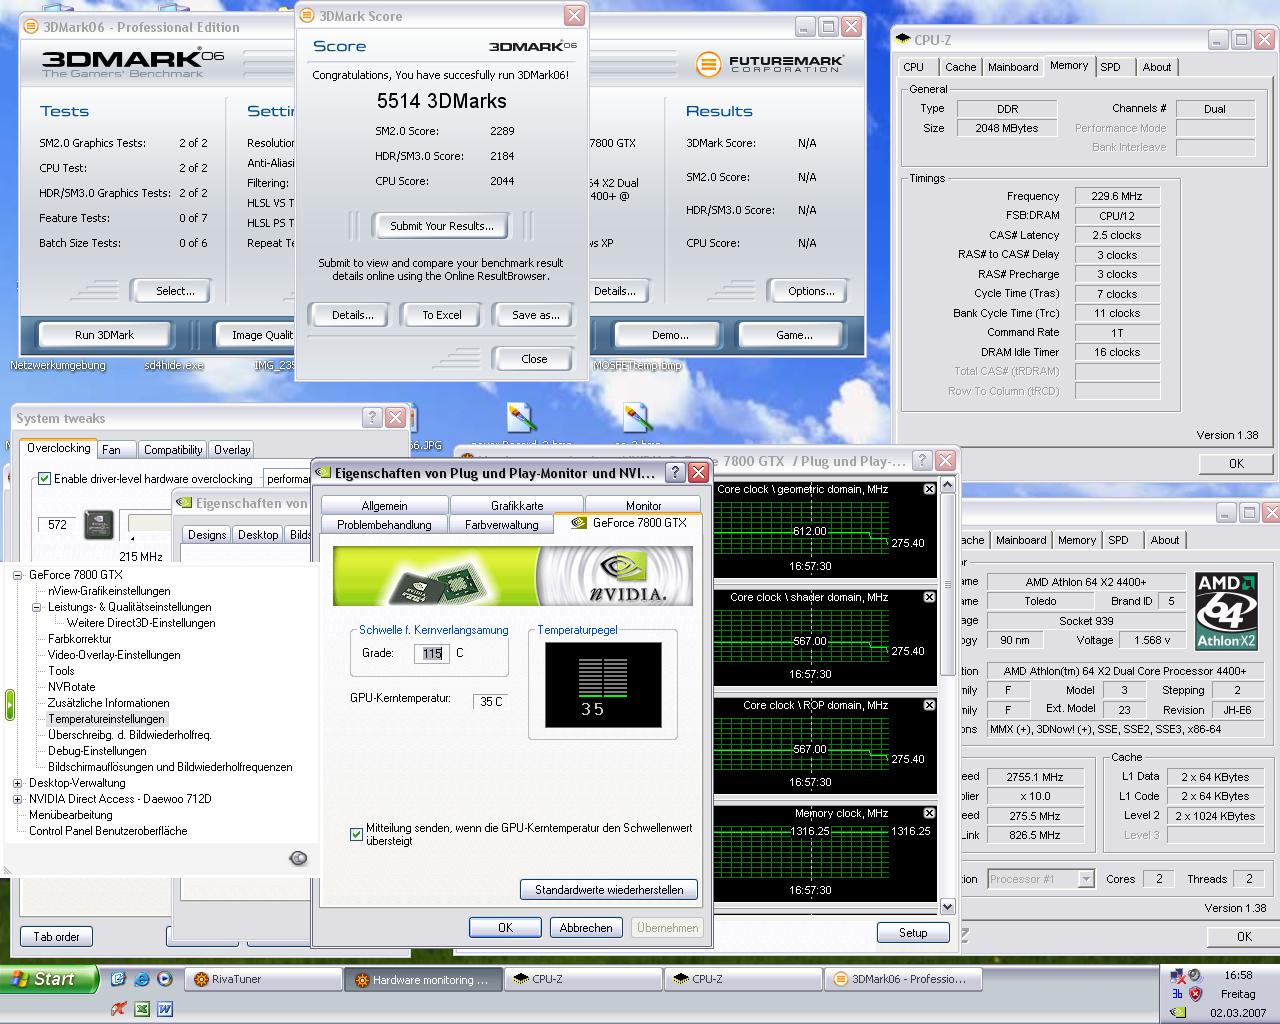This screenshot has height=1024, width=1280.
Task: Select Temperatureinstellungen in the NVIDIA tree
Action: [106, 719]
